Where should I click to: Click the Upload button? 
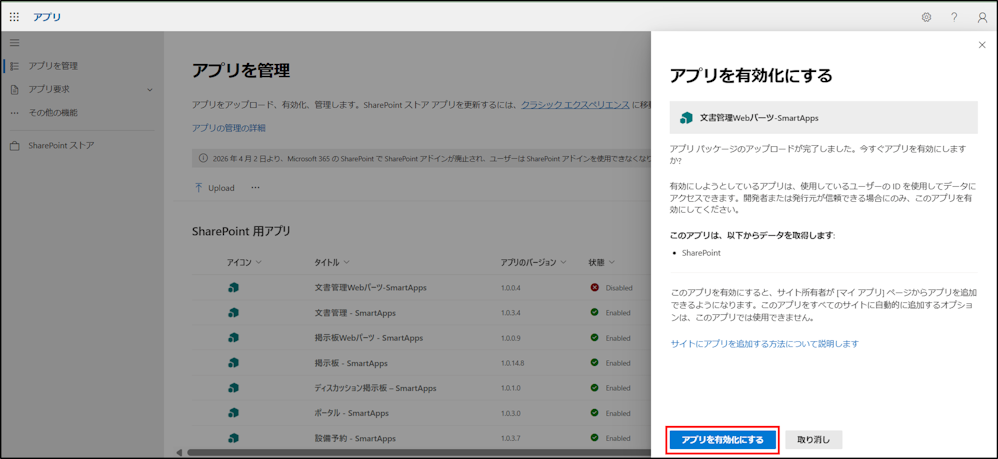tap(214, 188)
